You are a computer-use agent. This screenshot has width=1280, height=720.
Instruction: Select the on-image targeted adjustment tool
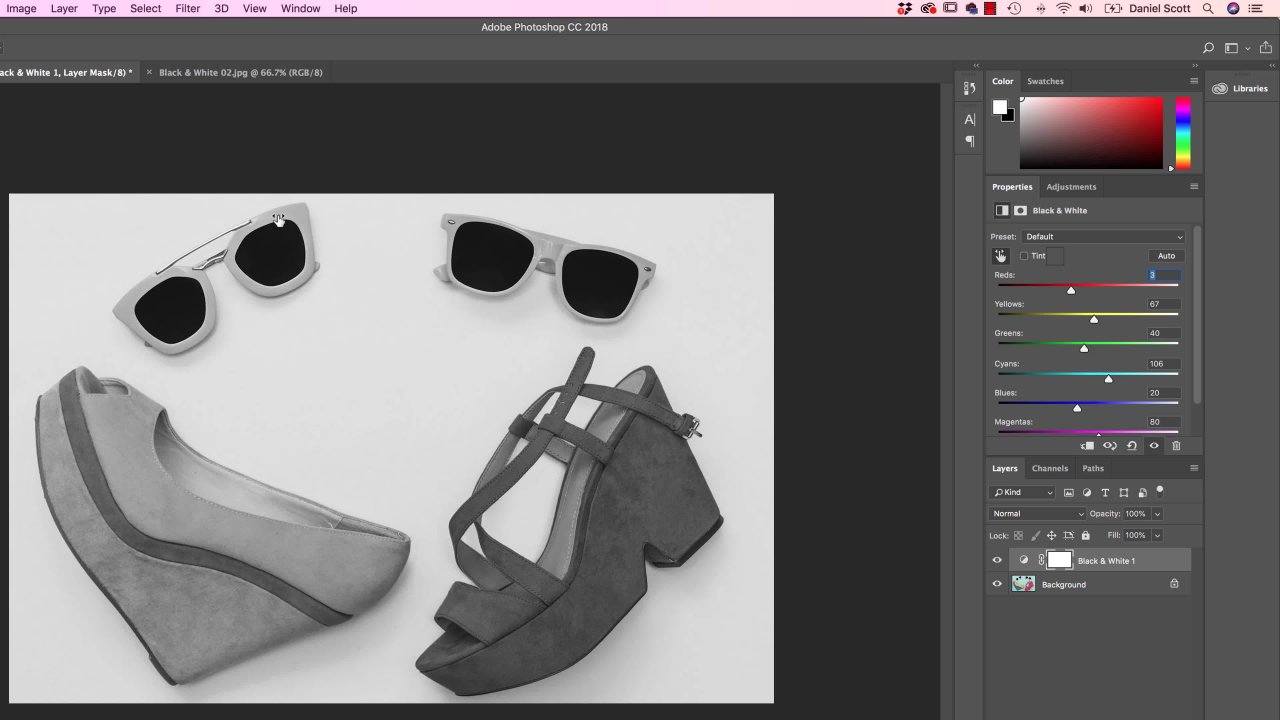point(1000,256)
